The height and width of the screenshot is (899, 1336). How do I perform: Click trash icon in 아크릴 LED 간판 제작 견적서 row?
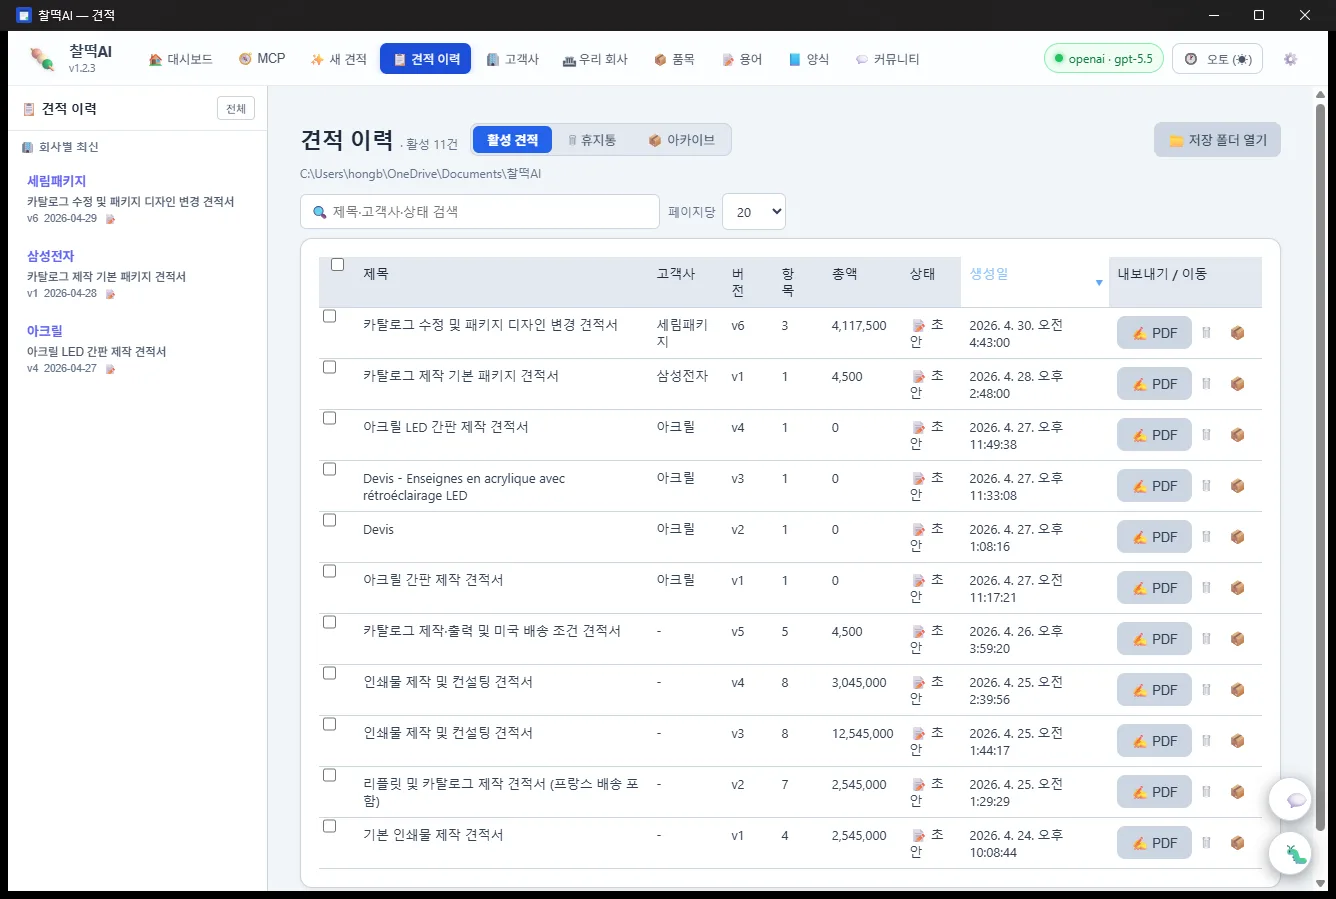click(x=1206, y=435)
